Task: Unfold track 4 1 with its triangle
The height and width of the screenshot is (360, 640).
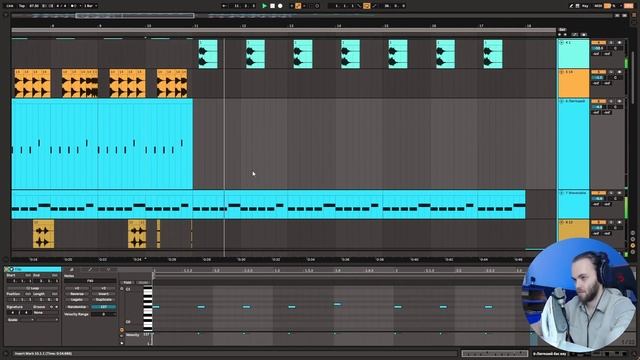Action: click(562, 42)
